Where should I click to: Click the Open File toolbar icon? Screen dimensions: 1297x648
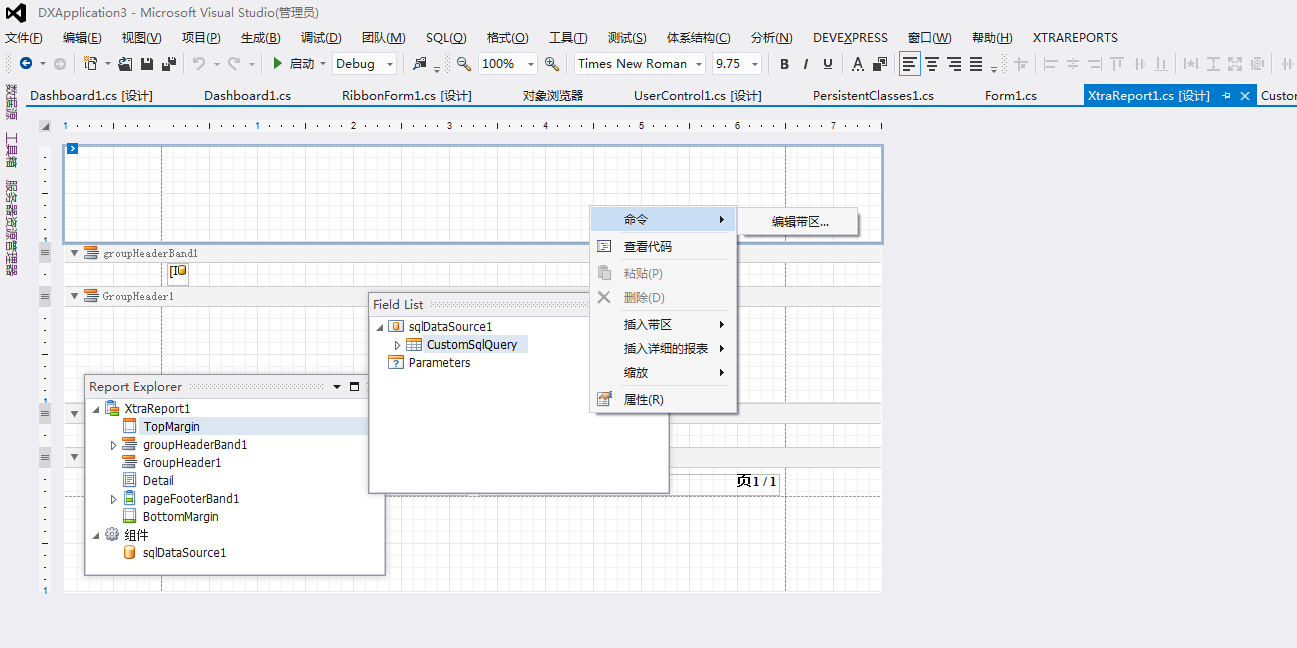[x=125, y=63]
